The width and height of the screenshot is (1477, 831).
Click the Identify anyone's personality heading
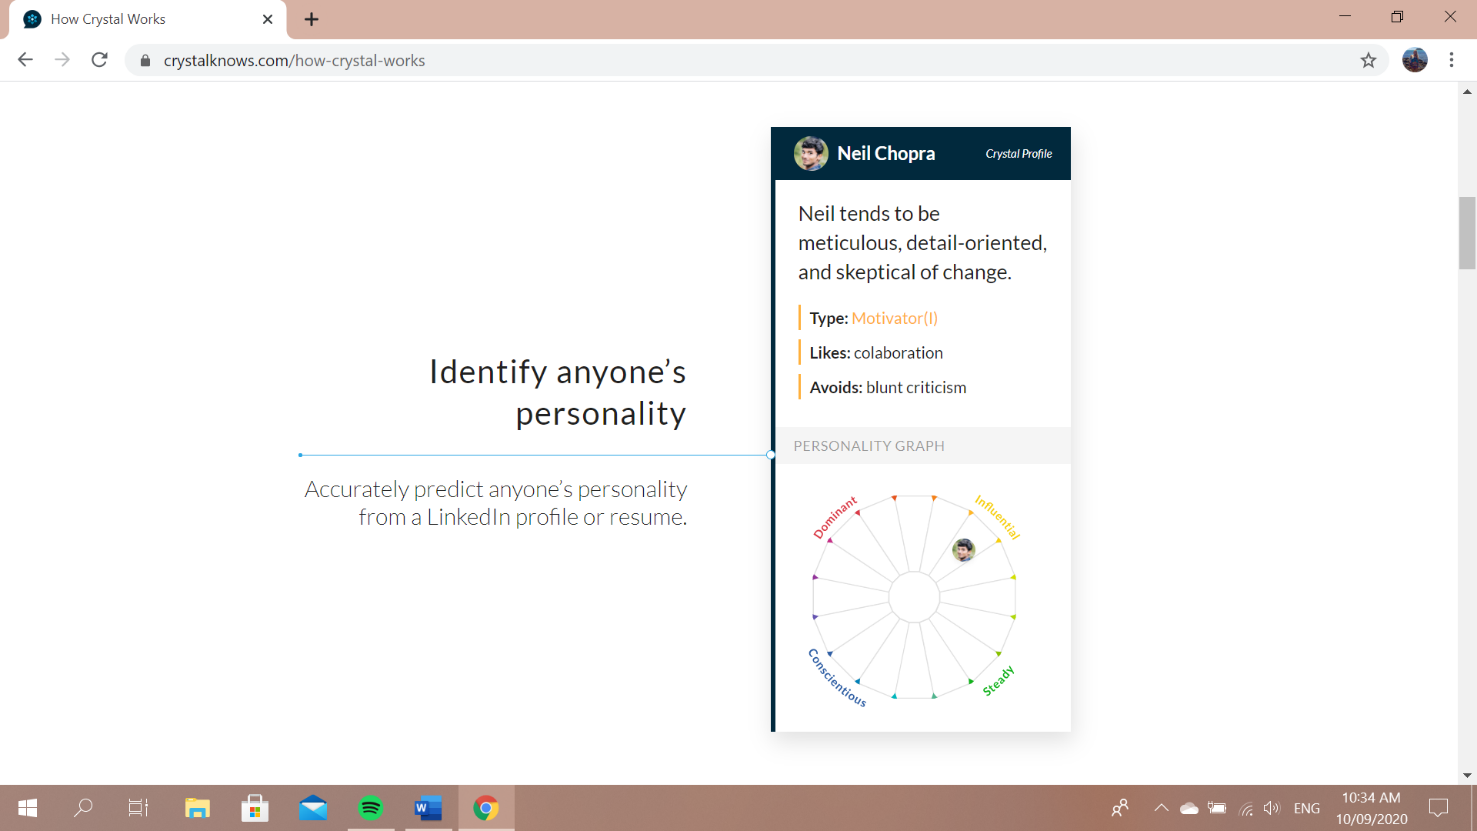pos(557,392)
